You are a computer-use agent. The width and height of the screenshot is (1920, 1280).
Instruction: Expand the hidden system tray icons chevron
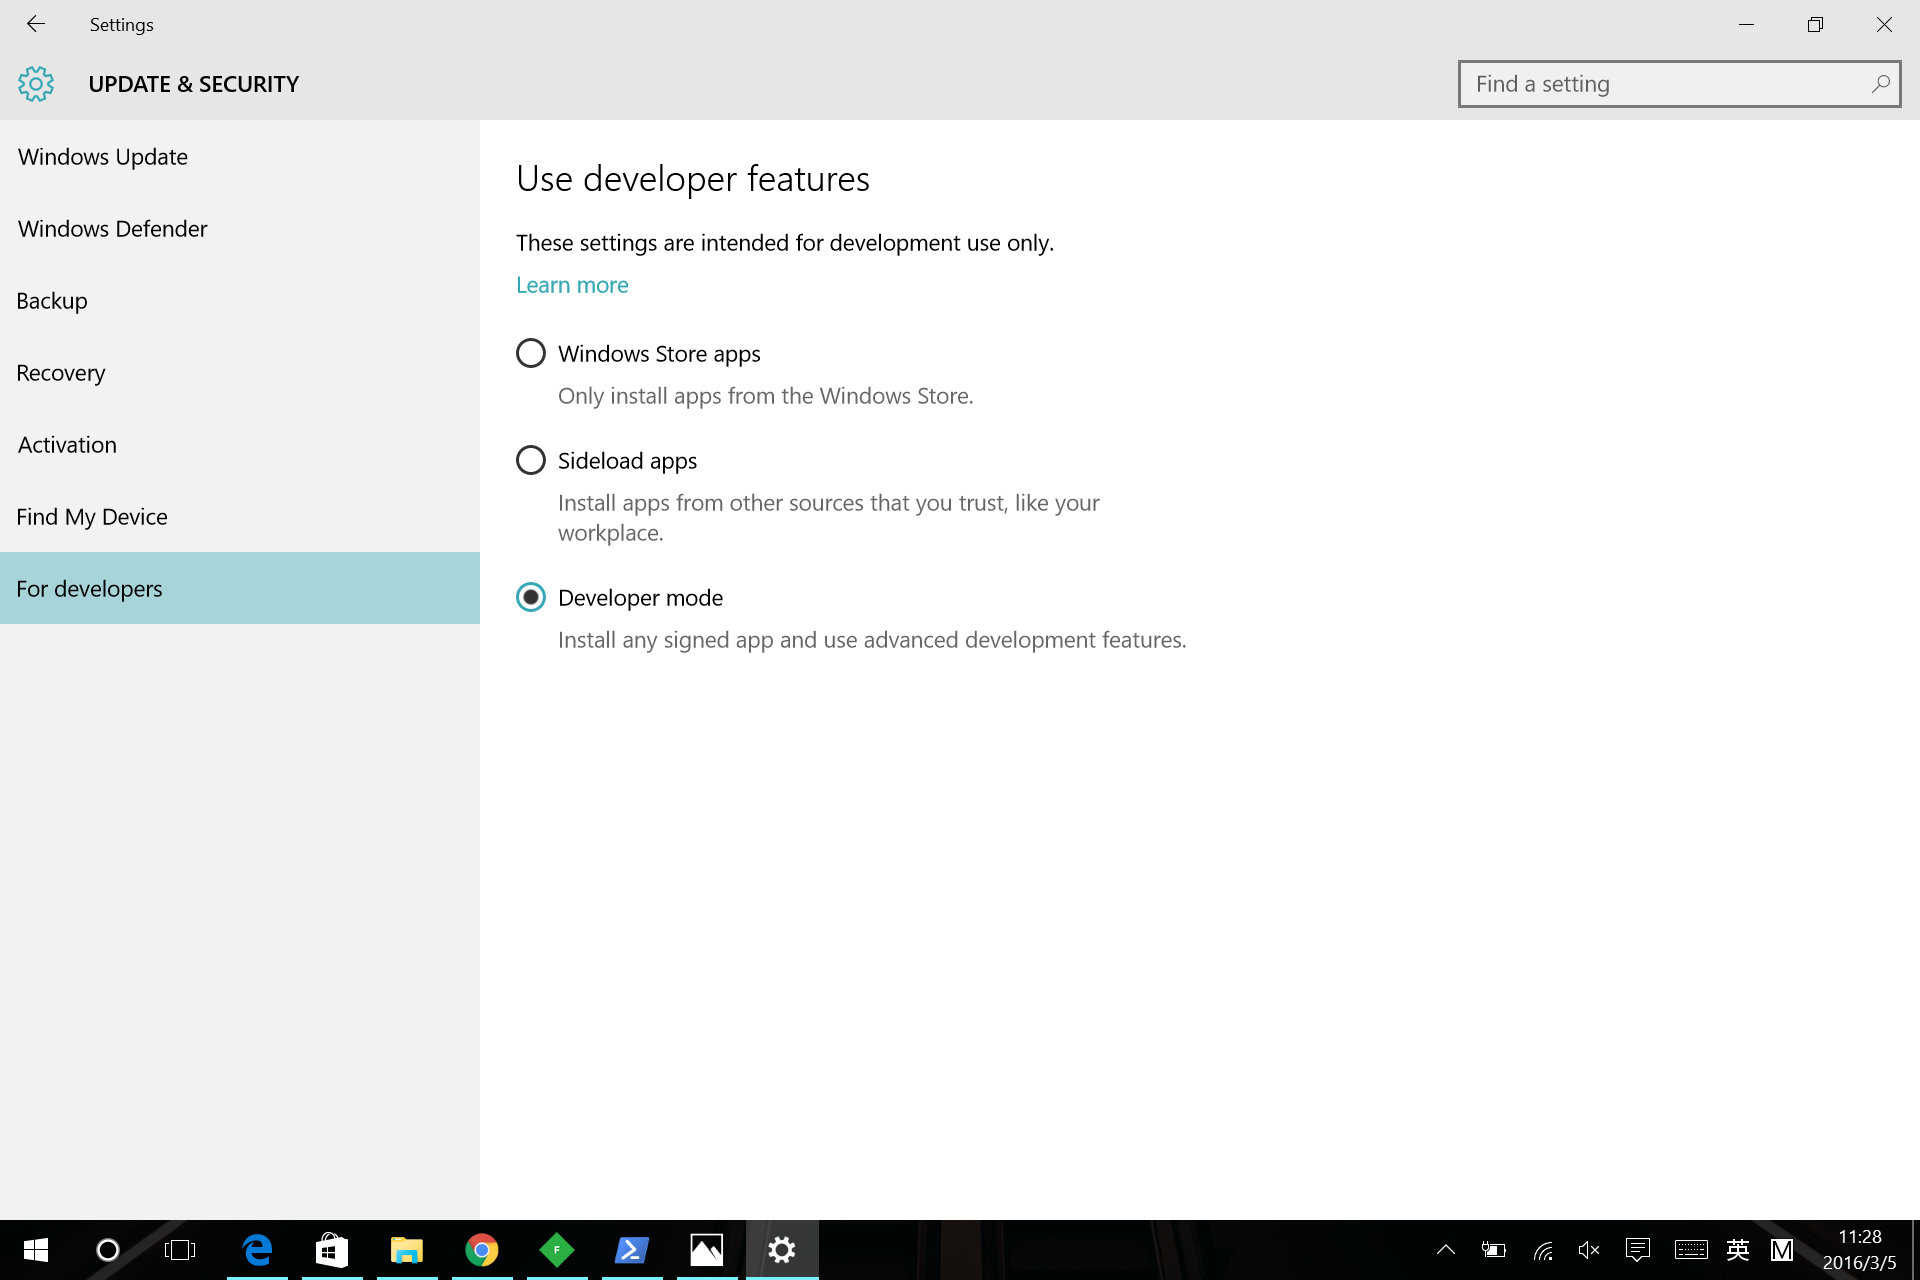tap(1446, 1250)
